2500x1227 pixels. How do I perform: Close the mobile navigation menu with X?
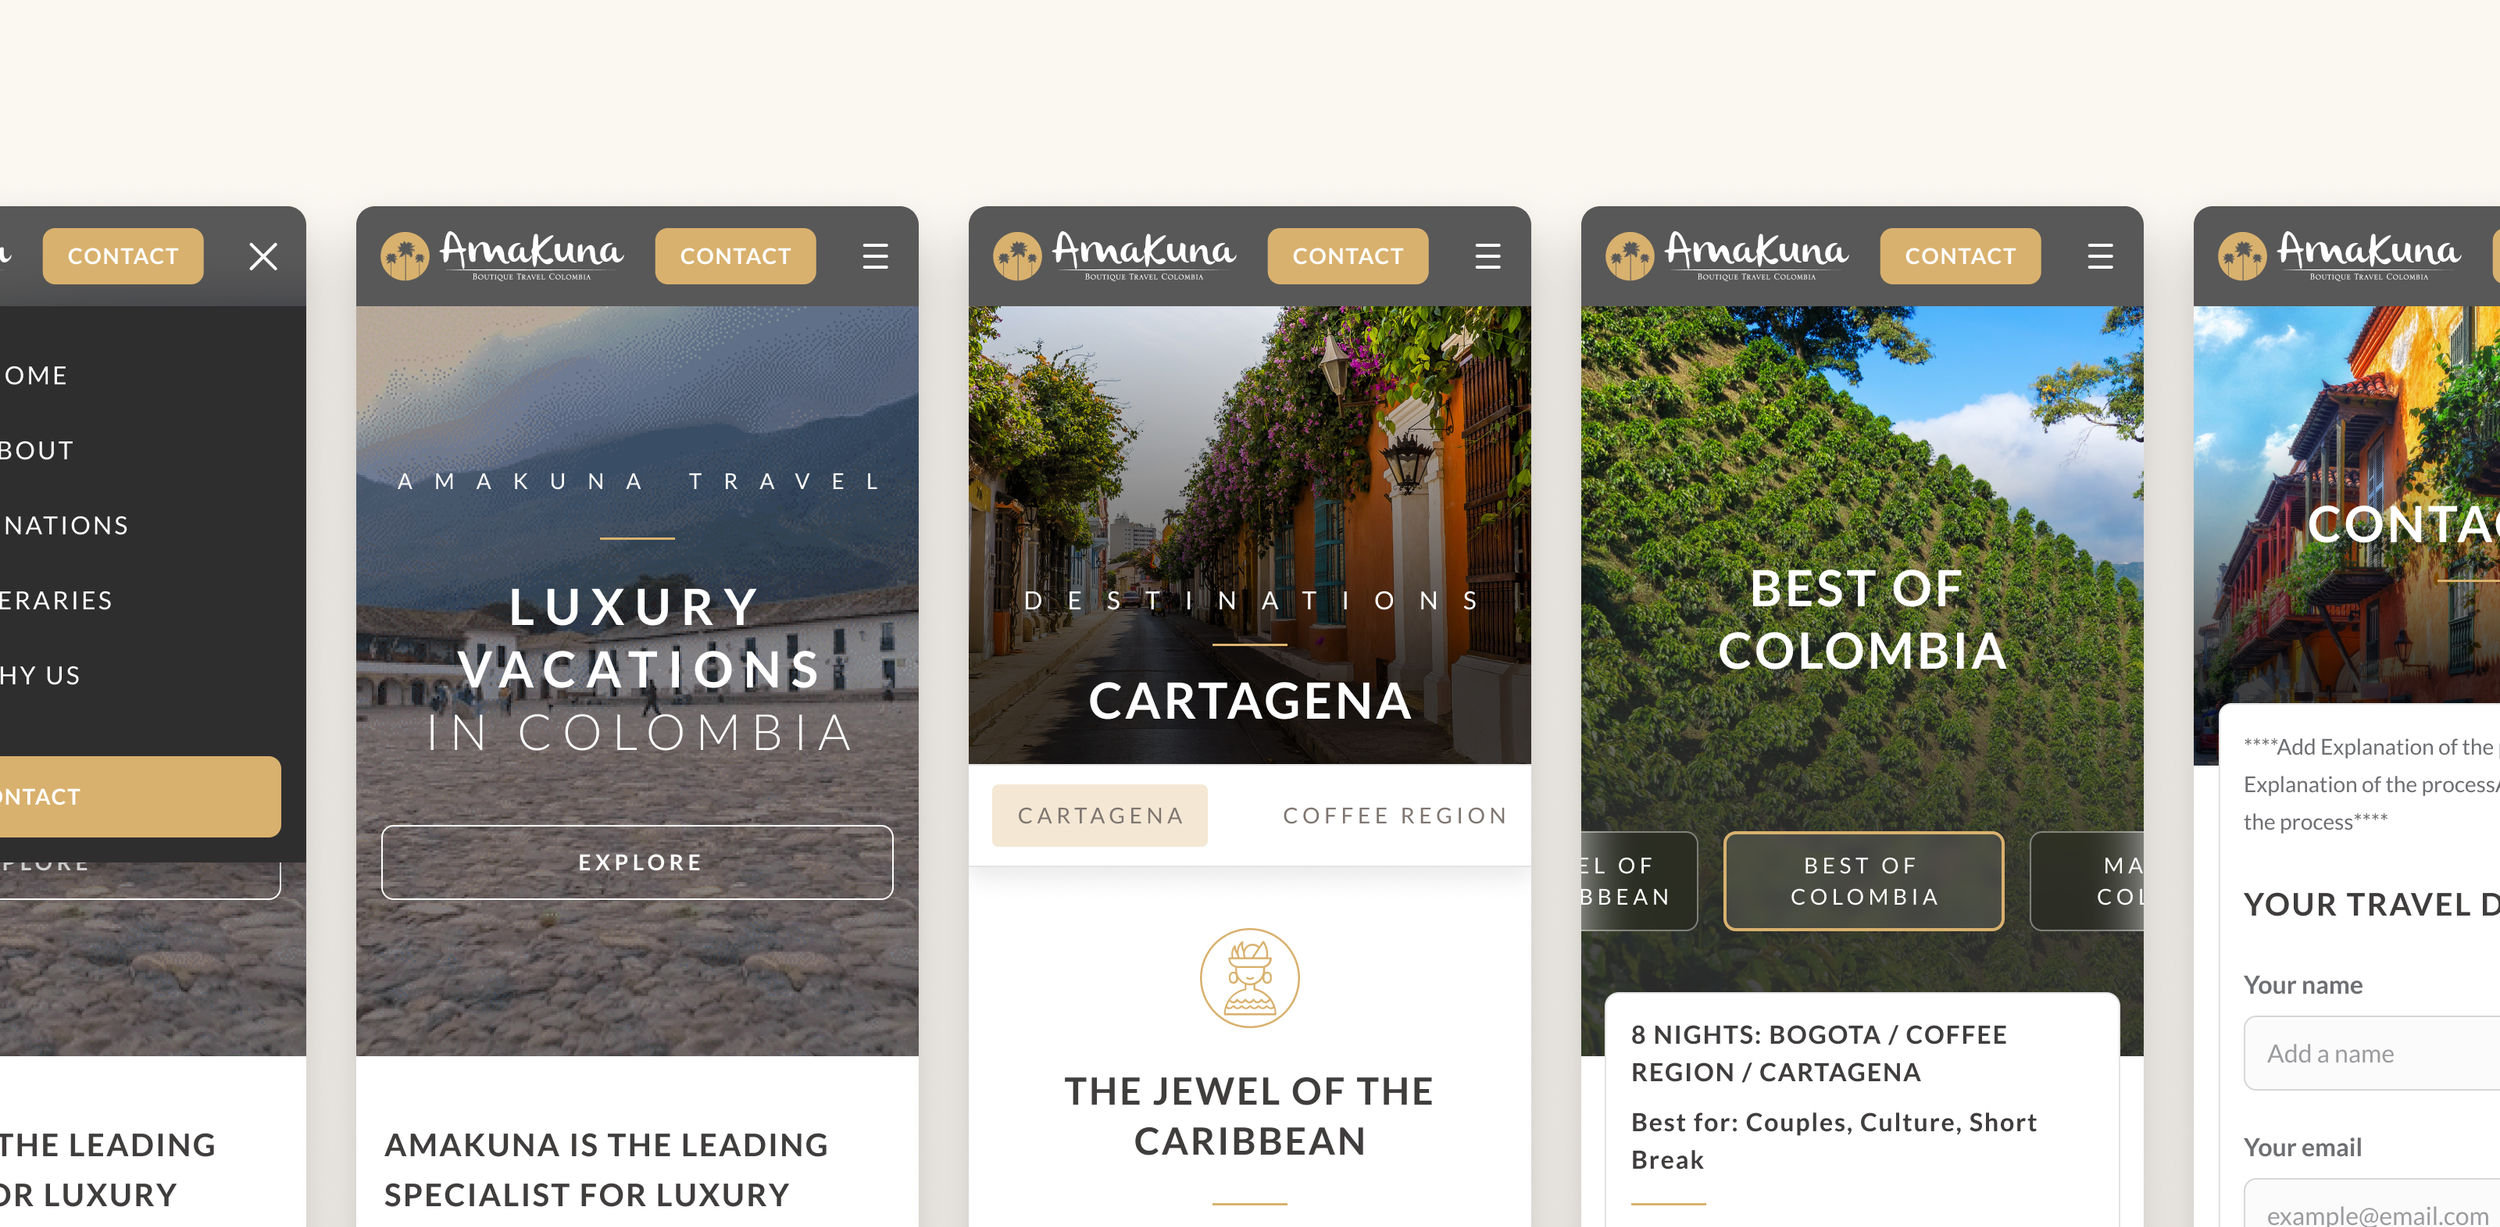[x=263, y=257]
